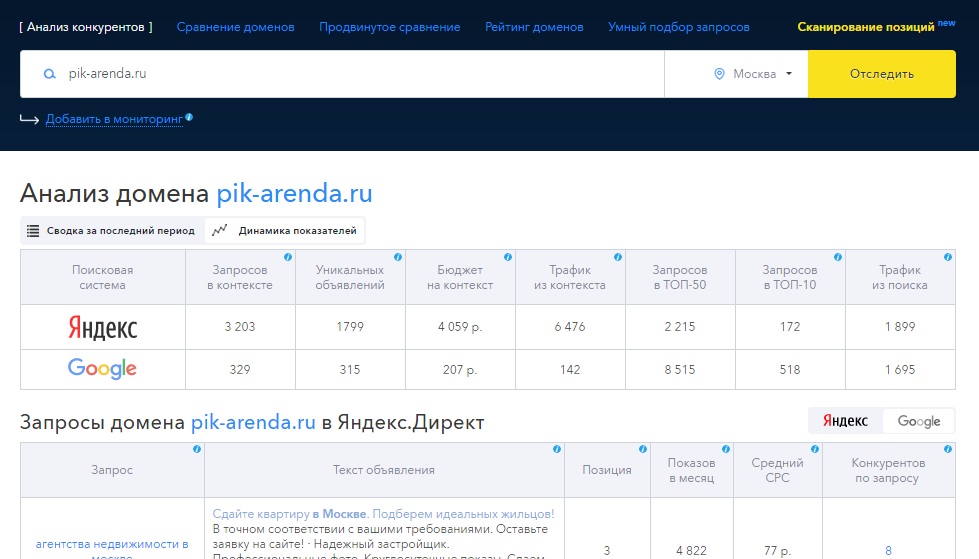Click Google budget value 207 р.

point(460,370)
